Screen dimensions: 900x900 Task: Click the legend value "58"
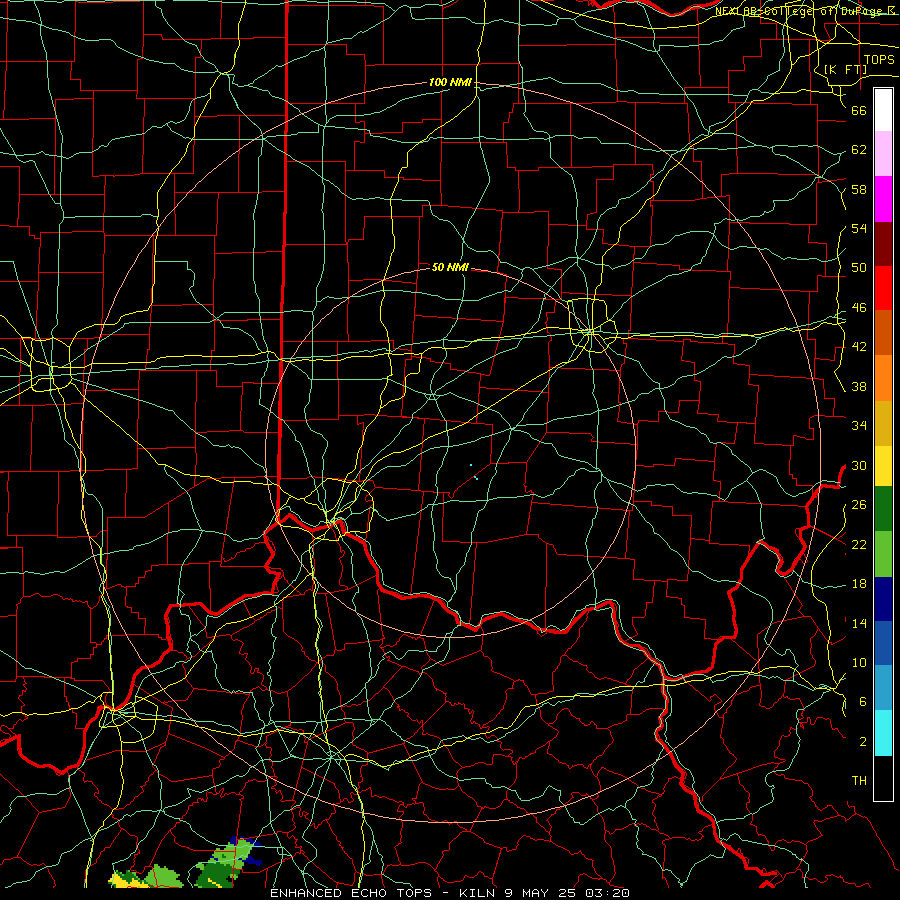(859, 189)
